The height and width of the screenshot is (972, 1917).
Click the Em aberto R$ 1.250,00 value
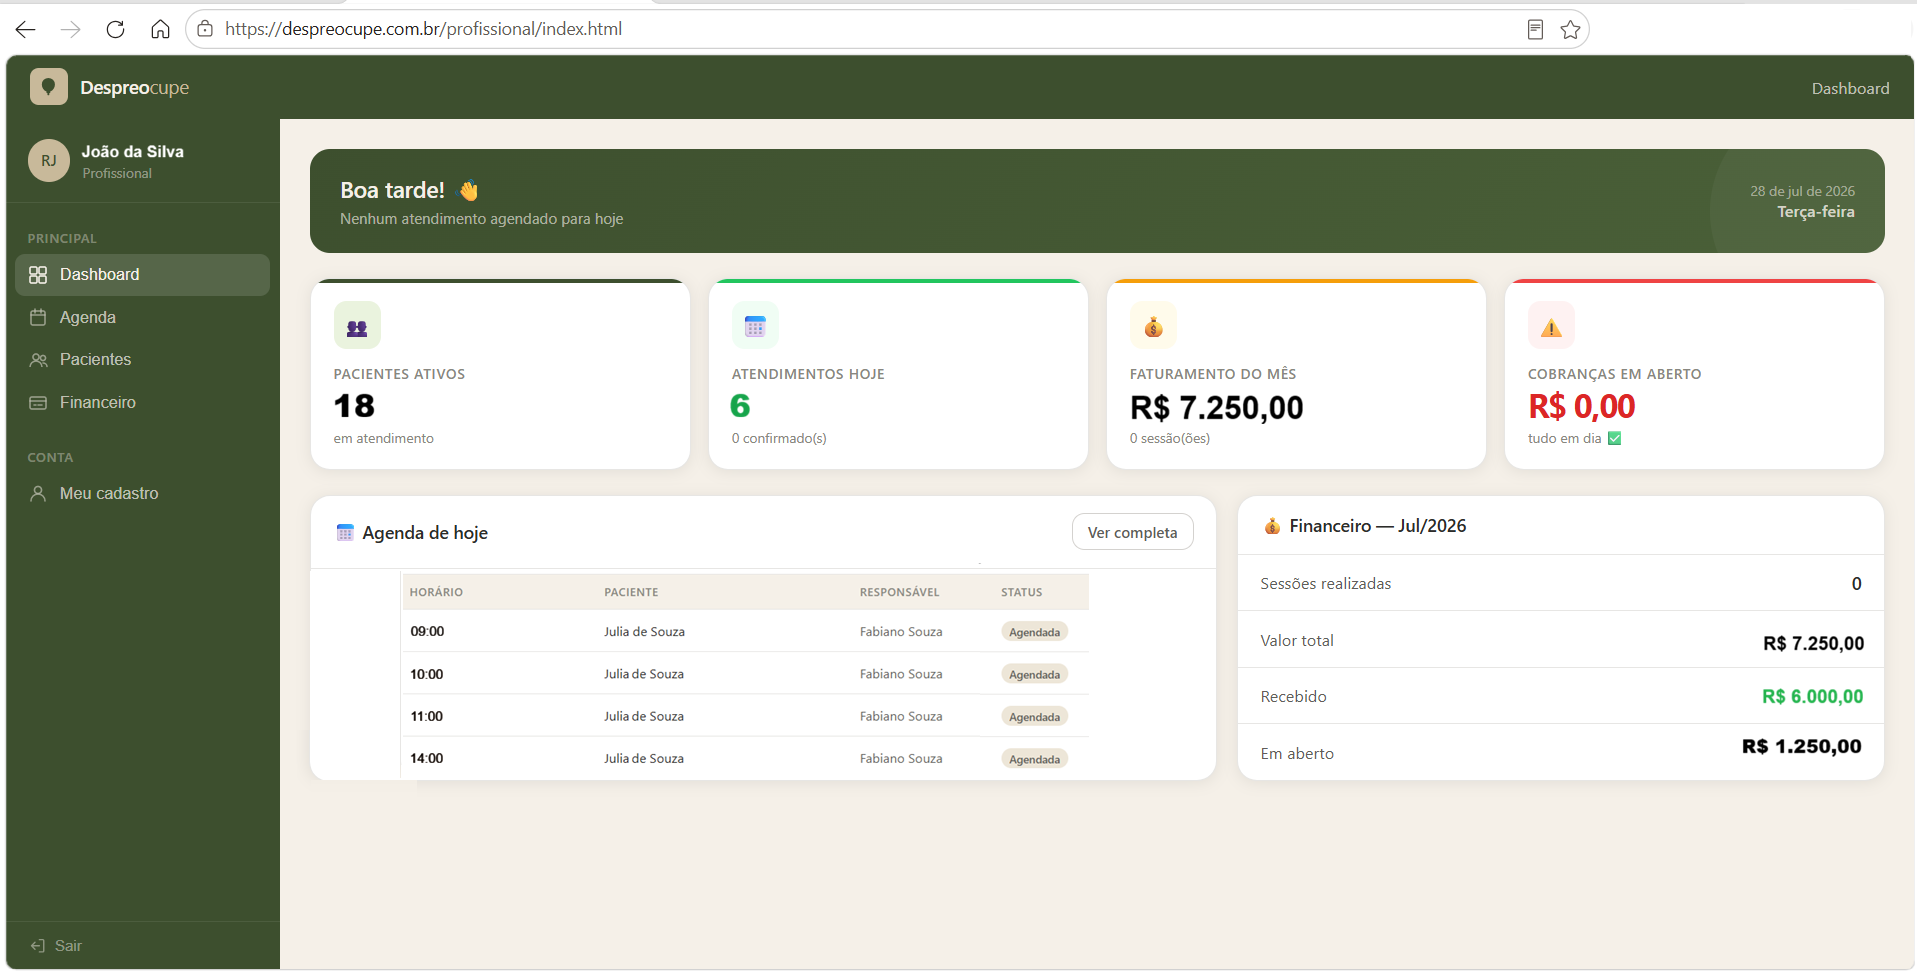(x=1801, y=747)
